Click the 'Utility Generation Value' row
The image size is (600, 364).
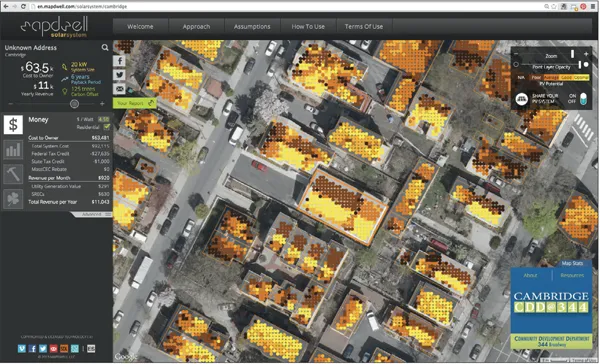point(69,186)
